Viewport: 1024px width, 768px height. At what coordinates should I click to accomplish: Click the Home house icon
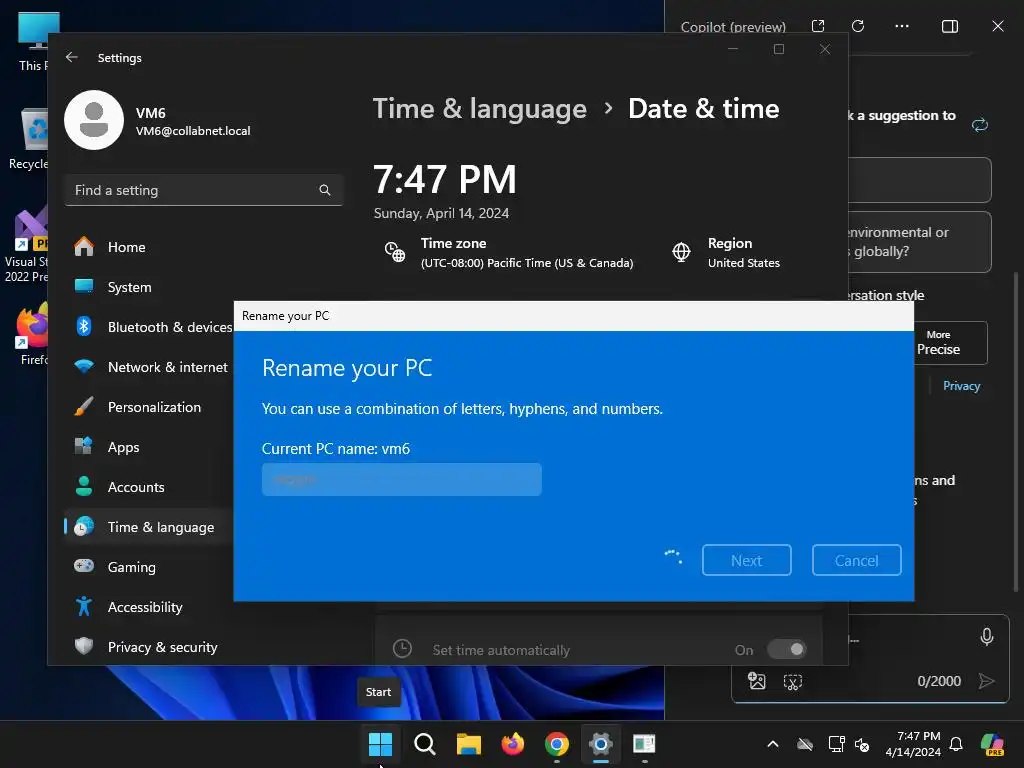(84, 246)
